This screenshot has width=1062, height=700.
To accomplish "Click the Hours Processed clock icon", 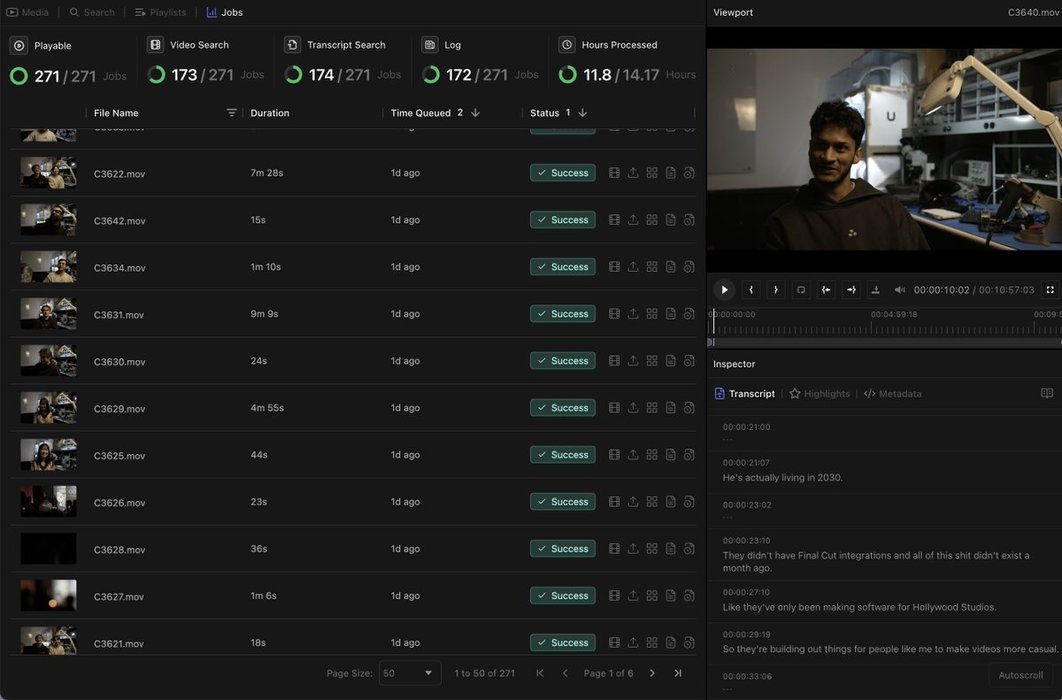I will (567, 45).
